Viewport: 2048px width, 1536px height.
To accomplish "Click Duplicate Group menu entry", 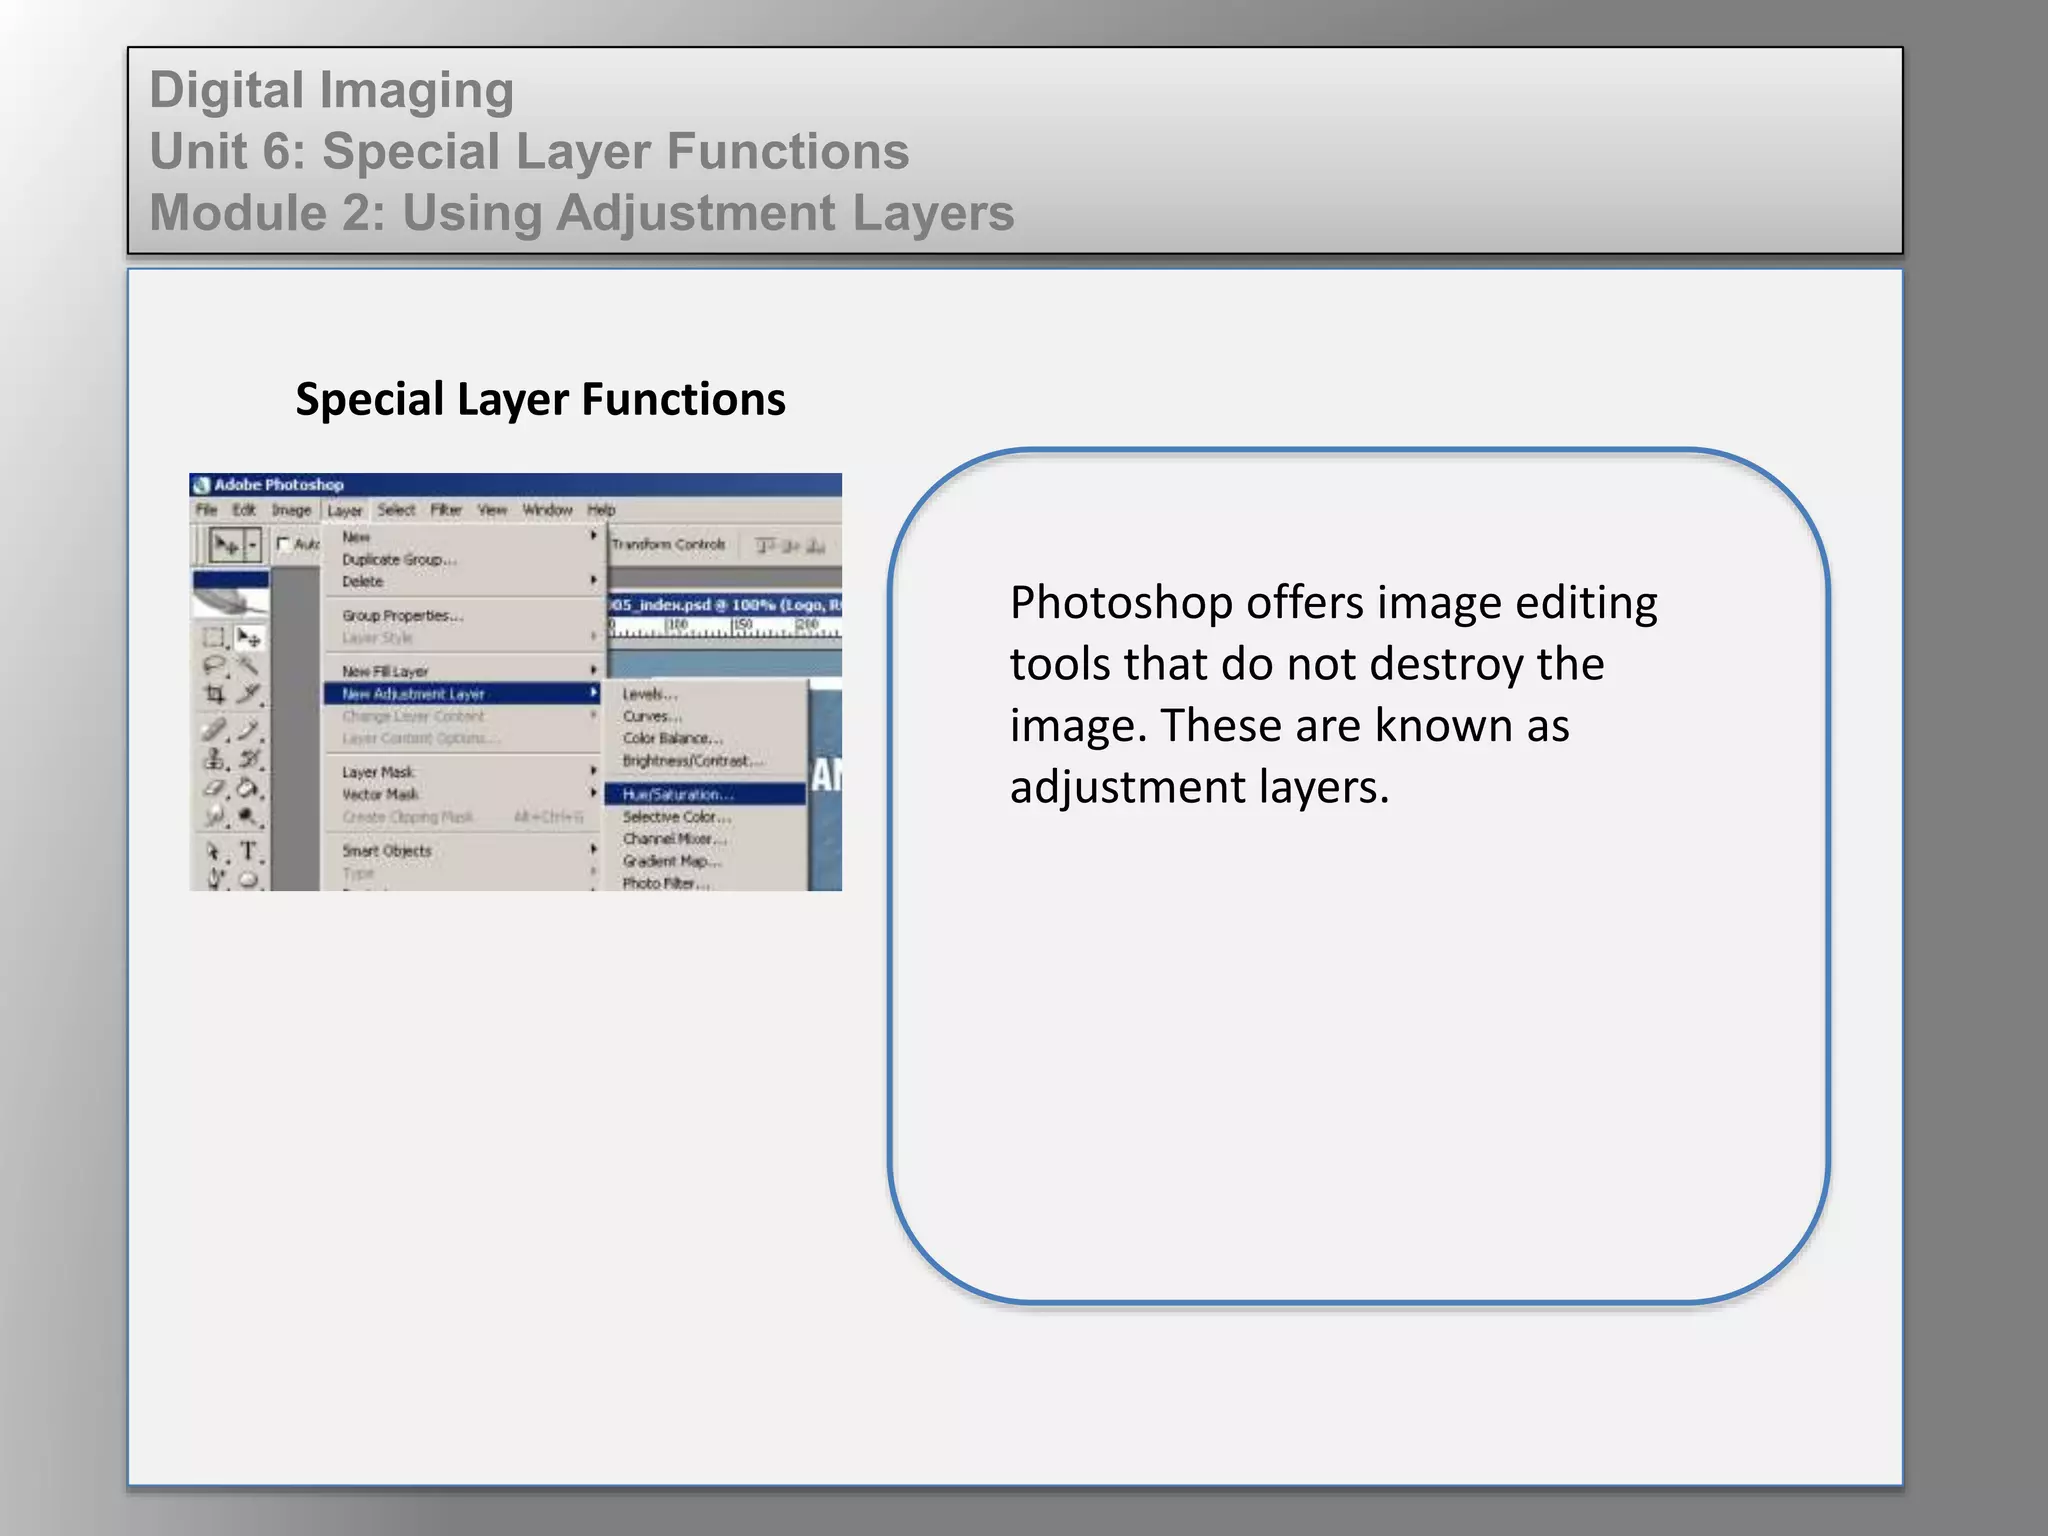I will (399, 560).
